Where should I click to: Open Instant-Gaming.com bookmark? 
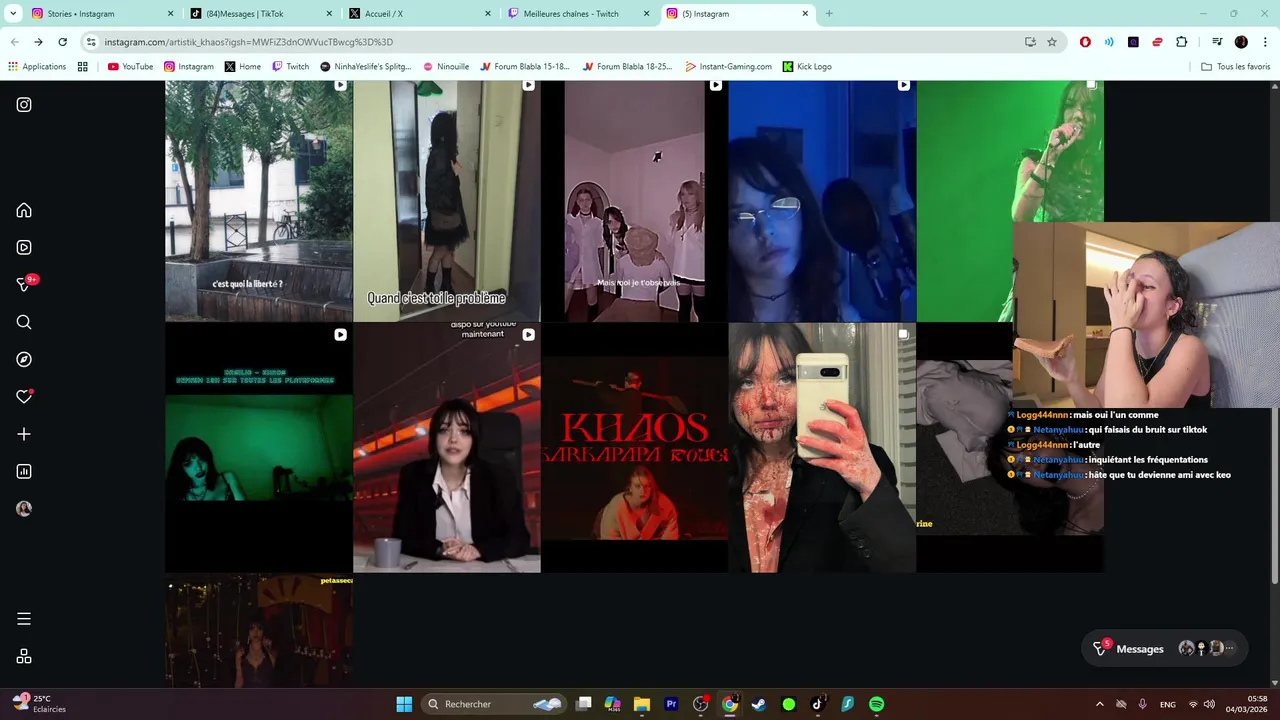tap(728, 67)
